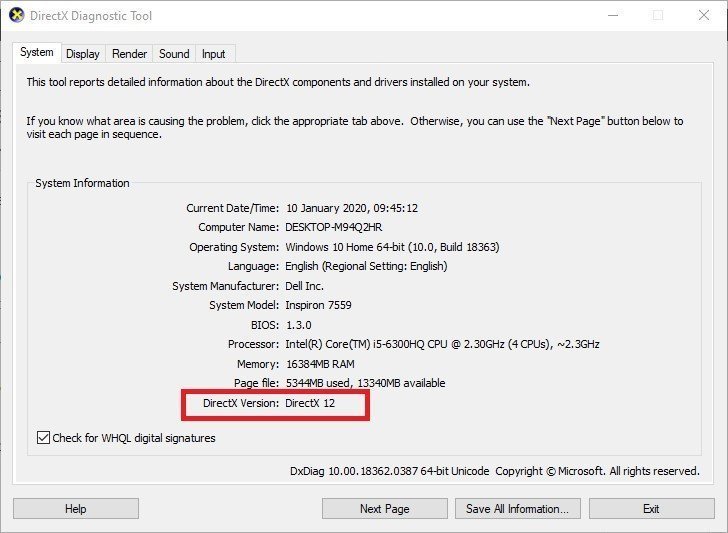This screenshot has width=728, height=533.
Task: Click the Next Page button
Action: pos(384,509)
